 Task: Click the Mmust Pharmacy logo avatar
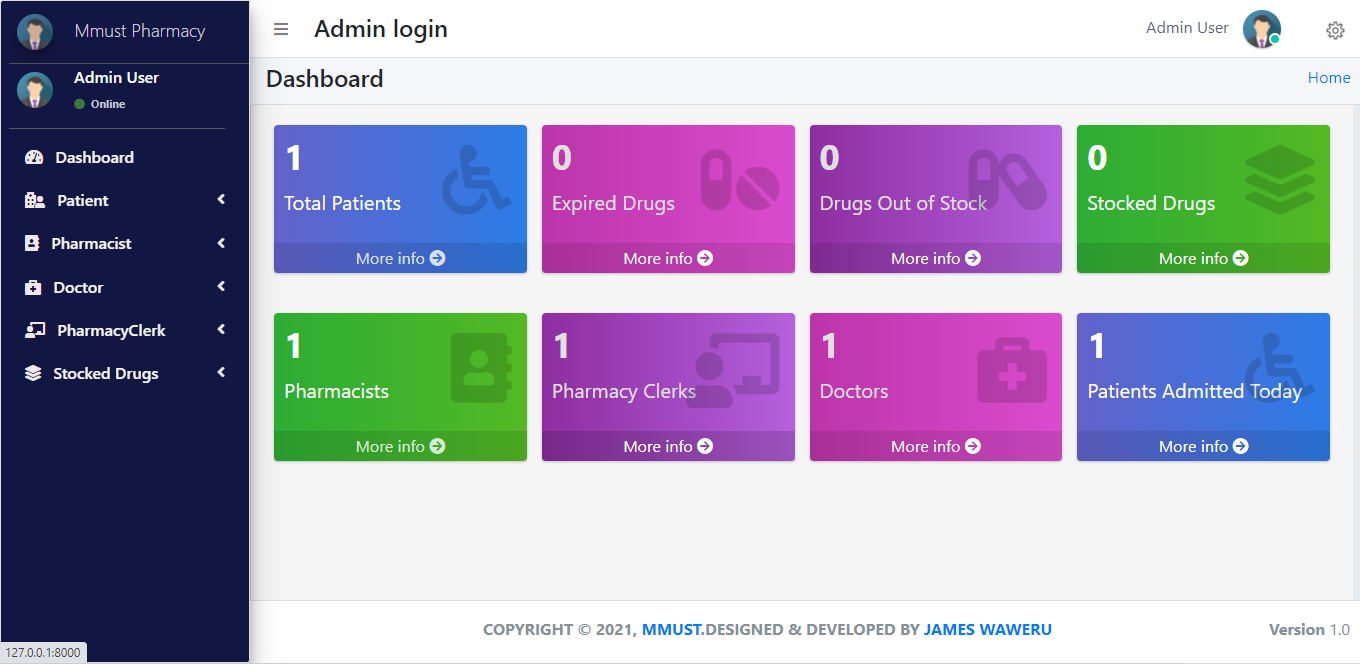point(35,31)
